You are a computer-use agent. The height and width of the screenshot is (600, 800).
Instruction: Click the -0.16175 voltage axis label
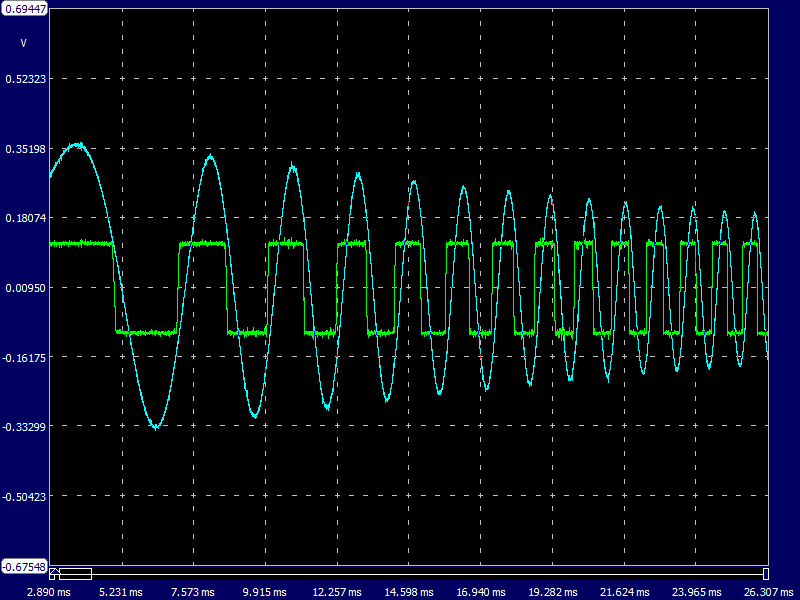point(24,358)
